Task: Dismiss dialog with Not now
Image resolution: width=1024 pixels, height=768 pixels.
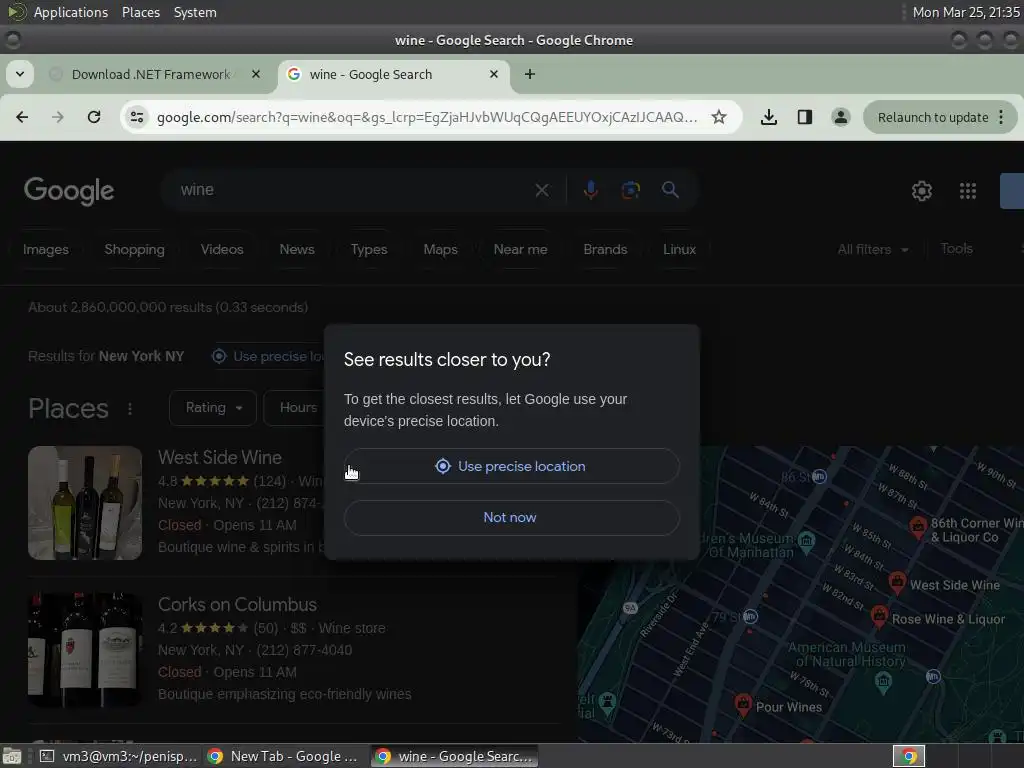Action: [511, 518]
